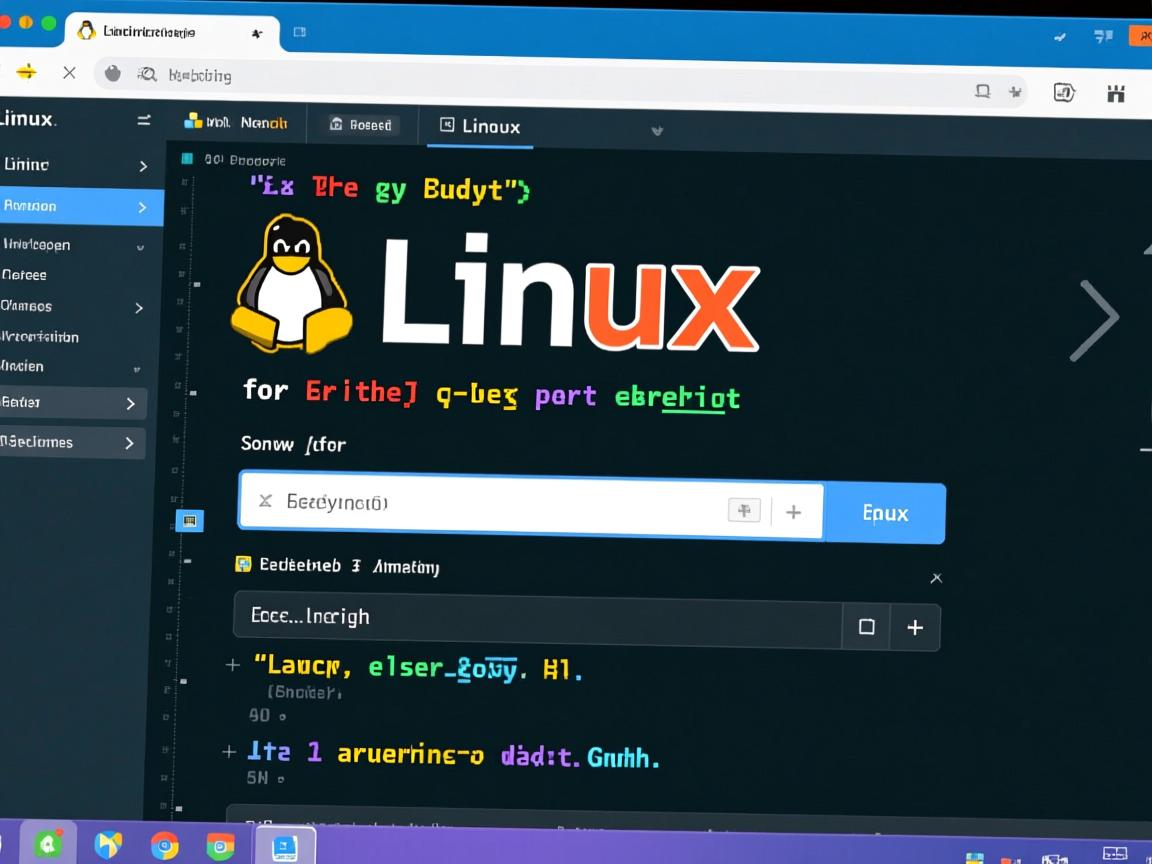The height and width of the screenshot is (864, 1152).
Task: Open the square icon beside the lower input field
Action: [x=866, y=627]
